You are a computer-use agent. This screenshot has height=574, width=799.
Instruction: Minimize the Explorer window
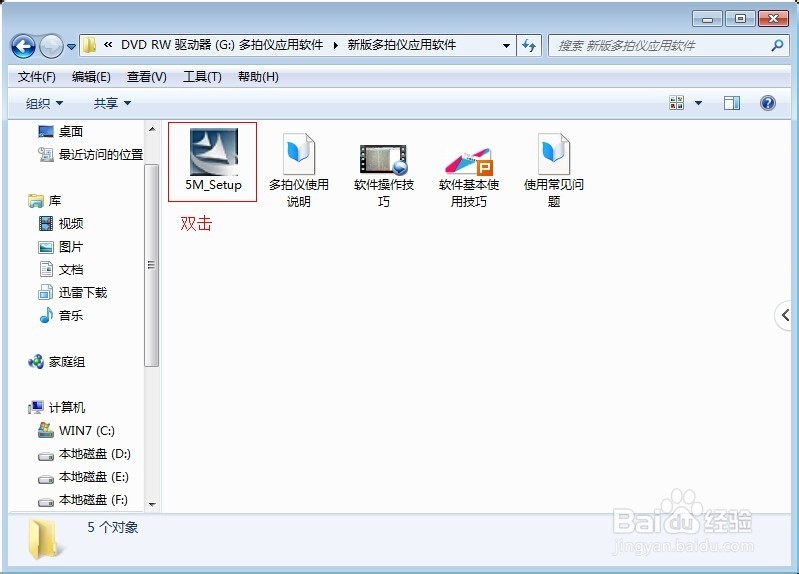pyautogui.click(x=707, y=19)
